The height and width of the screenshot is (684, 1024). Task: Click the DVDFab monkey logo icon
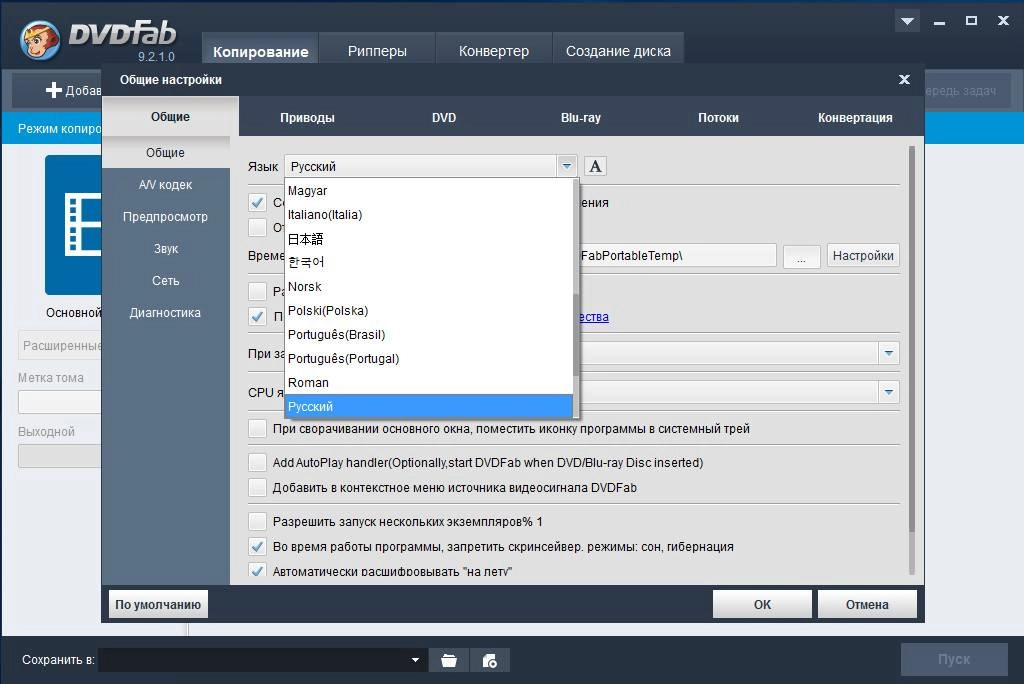click(x=40, y=39)
